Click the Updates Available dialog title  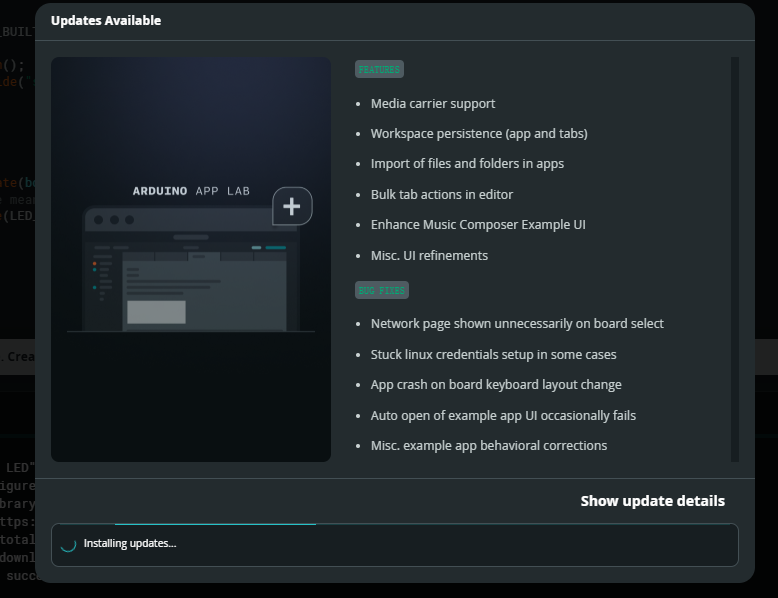(x=106, y=20)
